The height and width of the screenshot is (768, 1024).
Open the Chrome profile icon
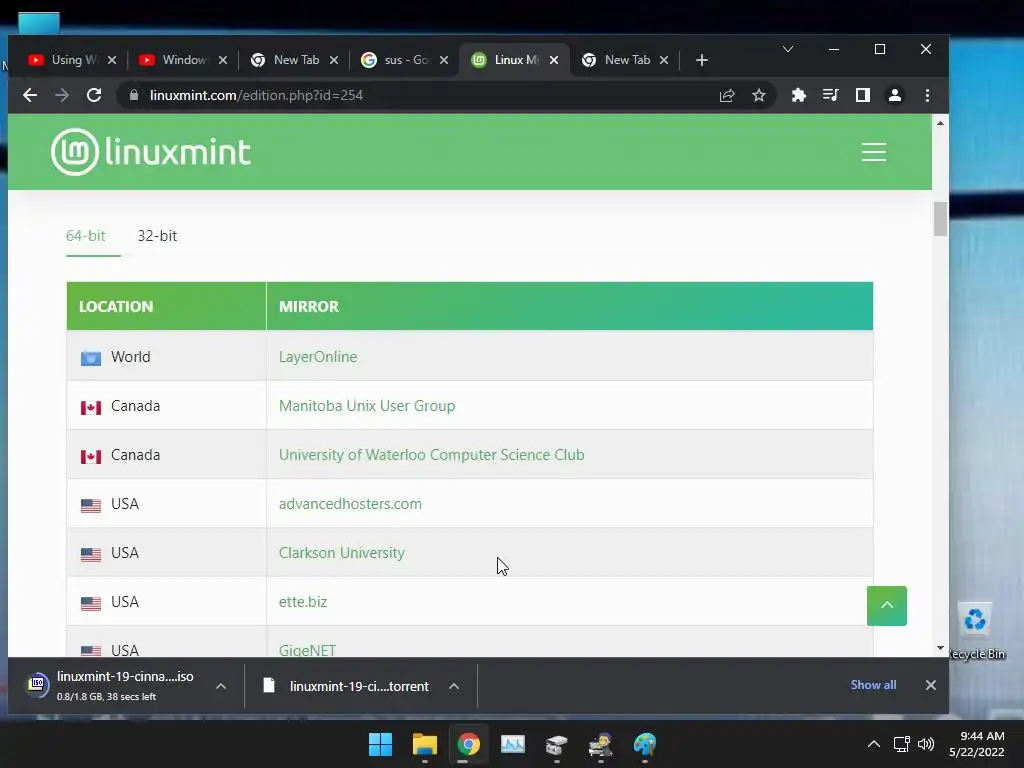[895, 95]
